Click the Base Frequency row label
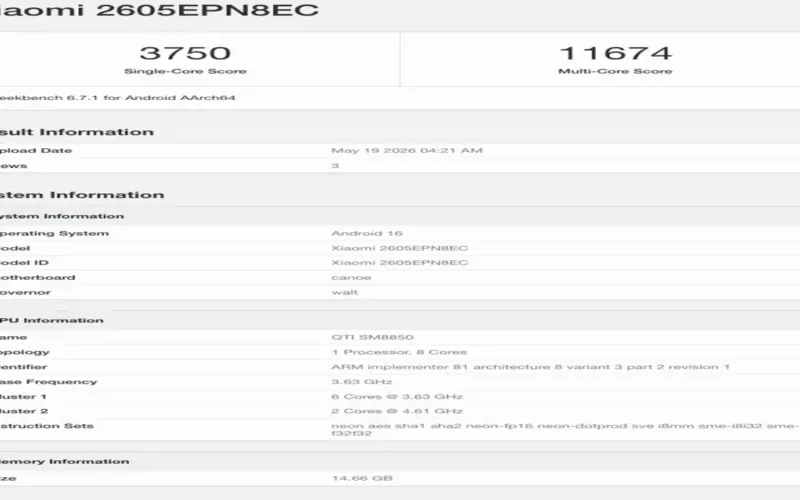800x500 pixels. (48, 382)
